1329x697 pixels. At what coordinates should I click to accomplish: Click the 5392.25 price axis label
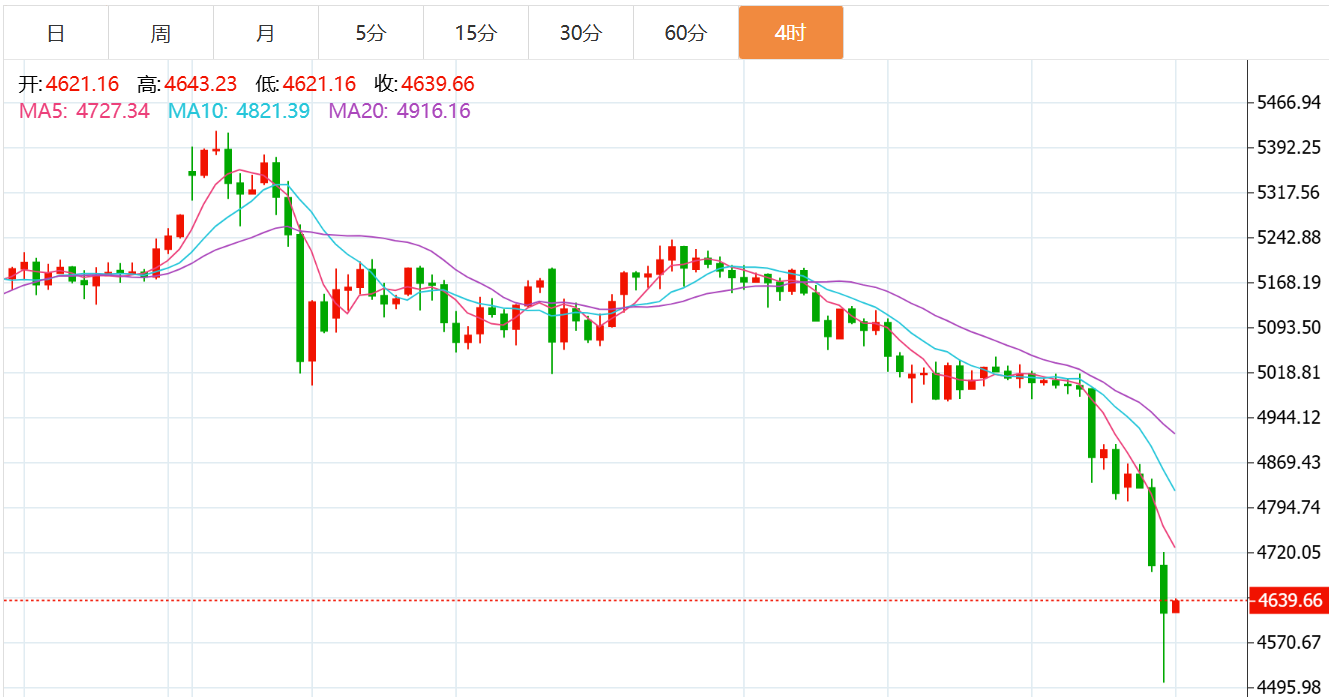coord(1289,148)
